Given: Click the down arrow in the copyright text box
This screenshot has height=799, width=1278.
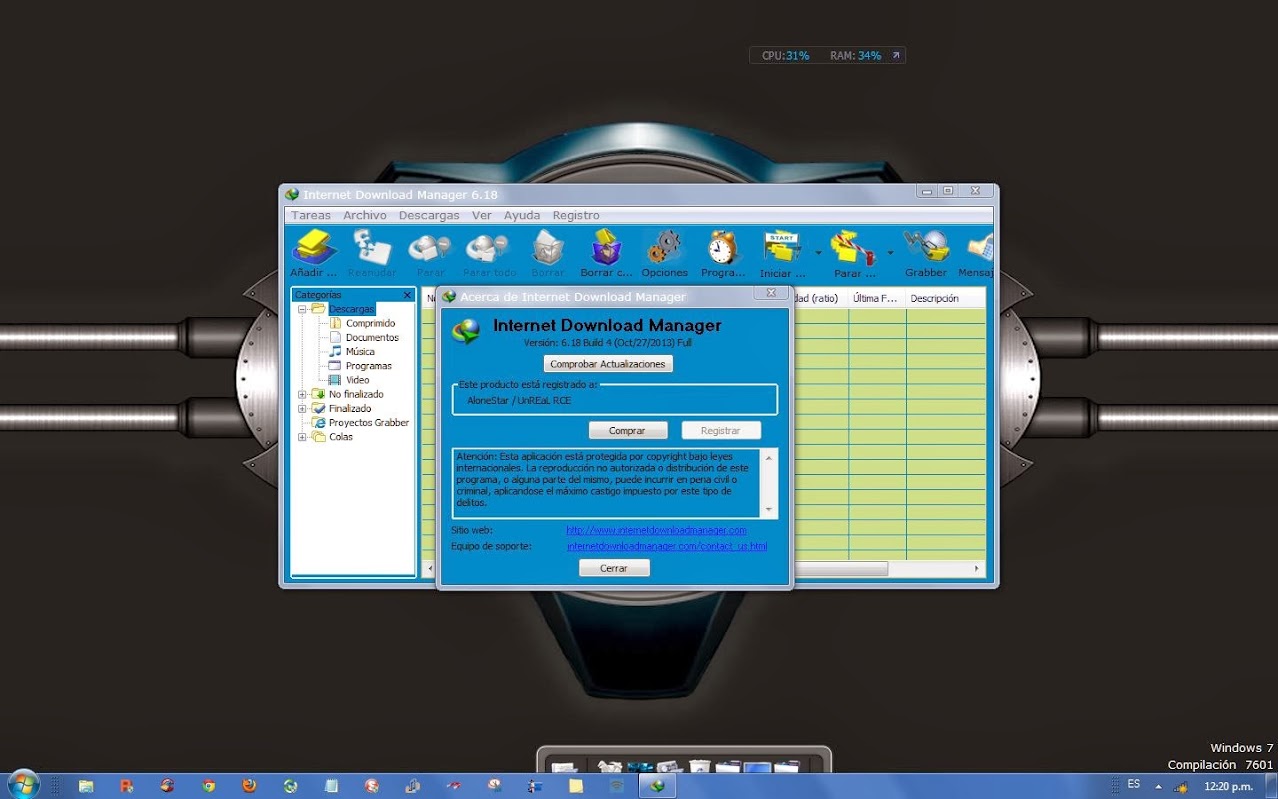Looking at the screenshot, I should point(769,509).
